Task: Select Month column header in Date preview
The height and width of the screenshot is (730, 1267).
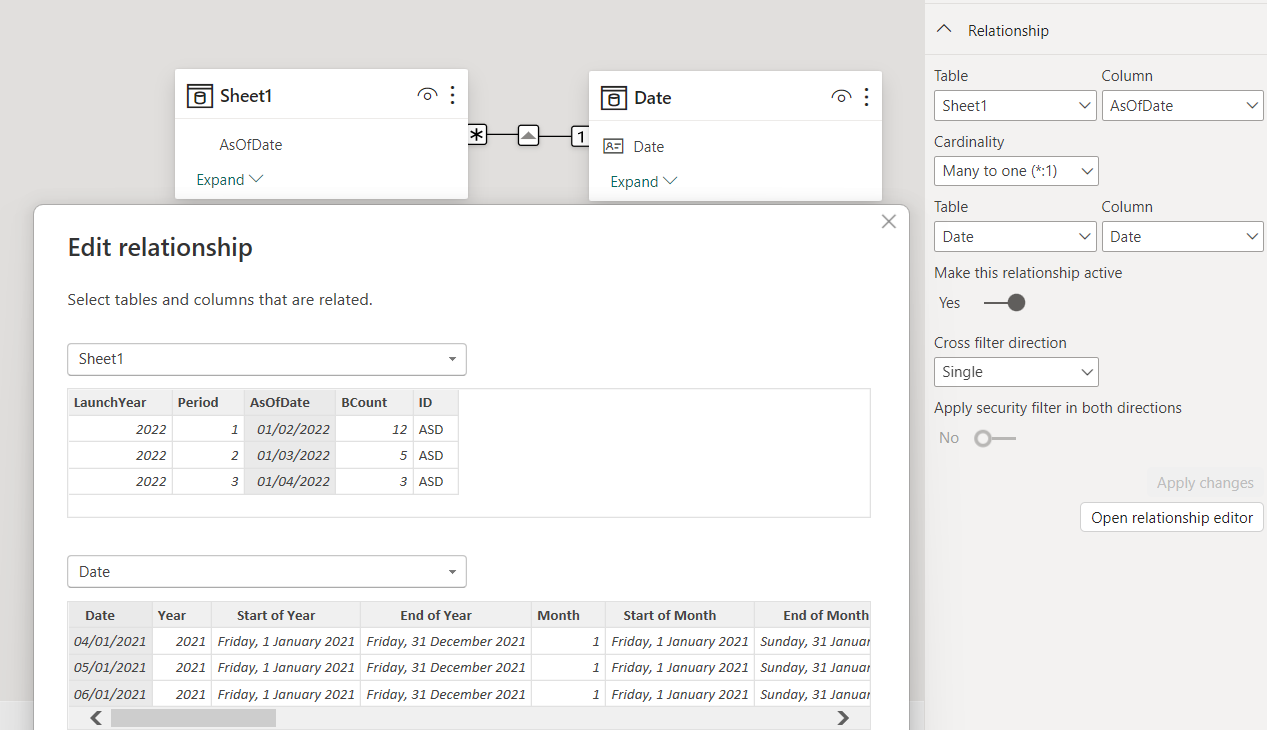Action: pos(568,615)
